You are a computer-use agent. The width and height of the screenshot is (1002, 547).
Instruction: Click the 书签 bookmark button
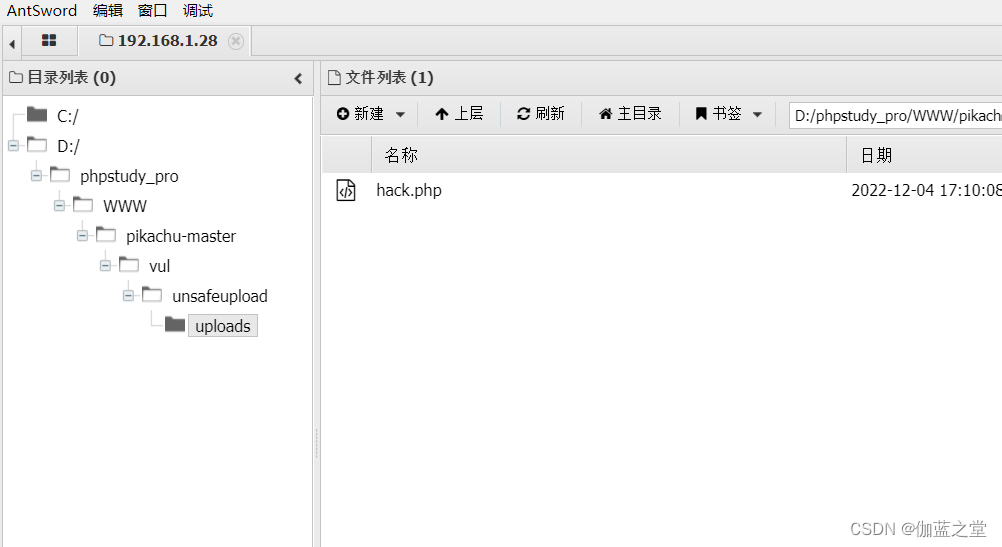click(x=718, y=114)
